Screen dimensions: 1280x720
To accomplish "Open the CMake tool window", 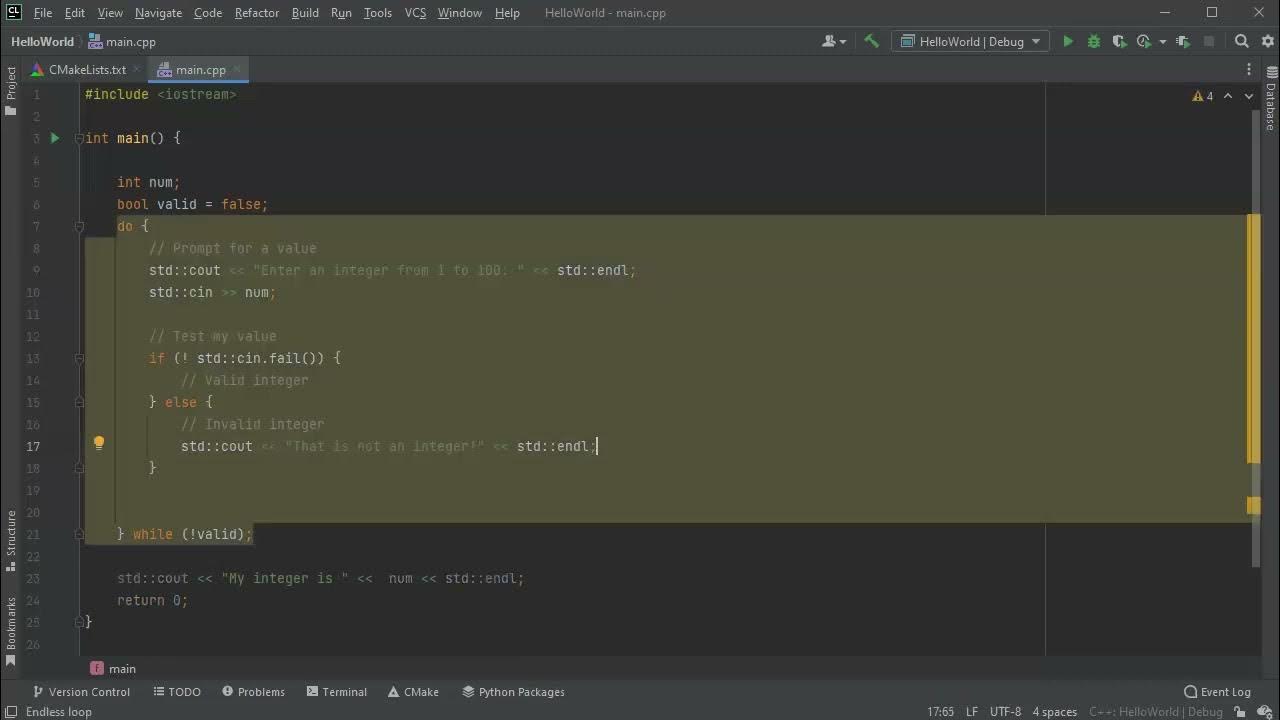I will point(412,692).
